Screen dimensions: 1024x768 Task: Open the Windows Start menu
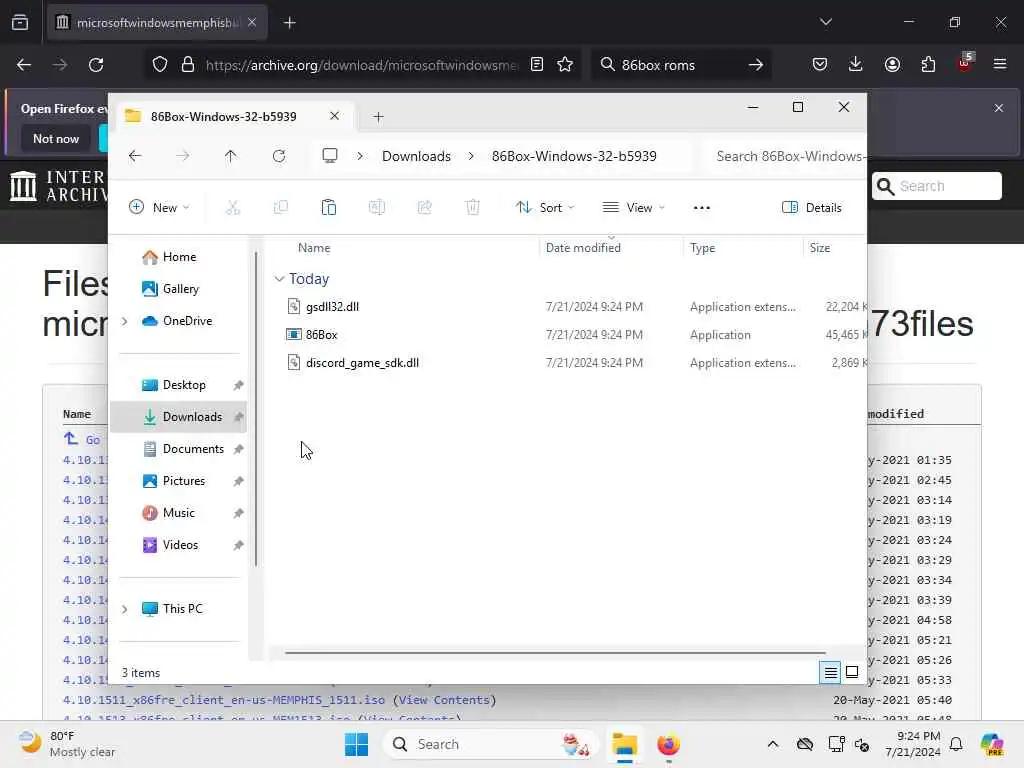tap(357, 744)
